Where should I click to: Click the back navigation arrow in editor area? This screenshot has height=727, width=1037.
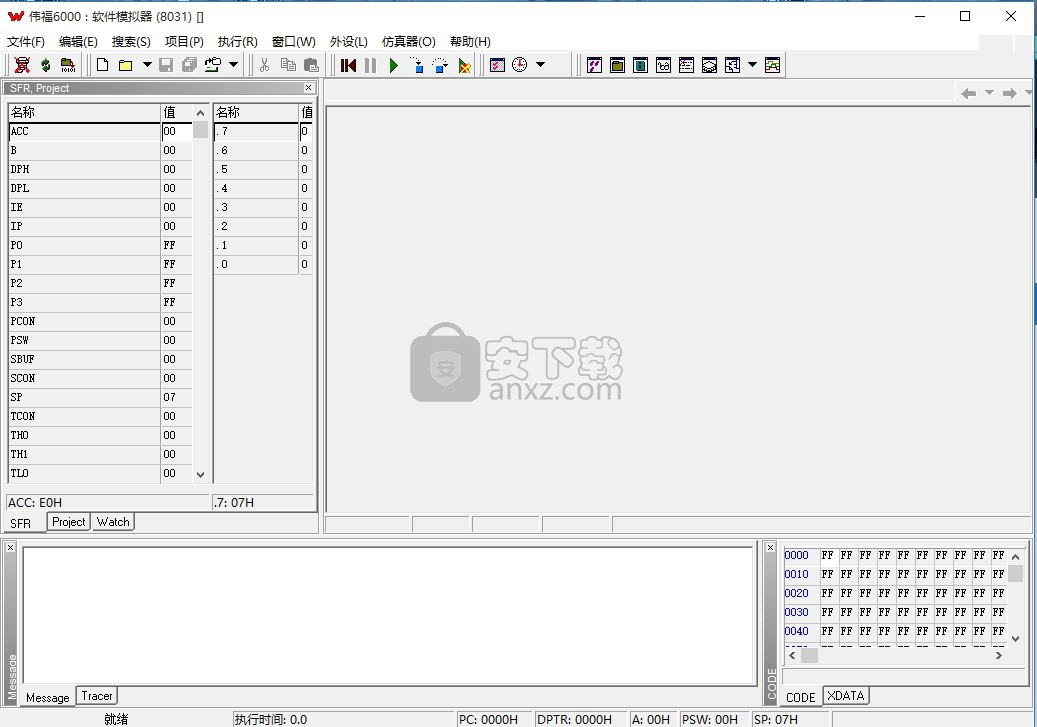point(969,93)
